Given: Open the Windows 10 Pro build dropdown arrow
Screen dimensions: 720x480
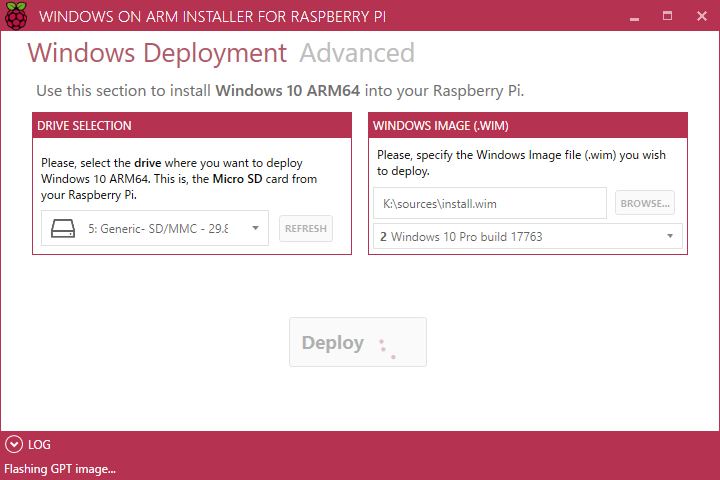Looking at the screenshot, I should click(x=670, y=236).
